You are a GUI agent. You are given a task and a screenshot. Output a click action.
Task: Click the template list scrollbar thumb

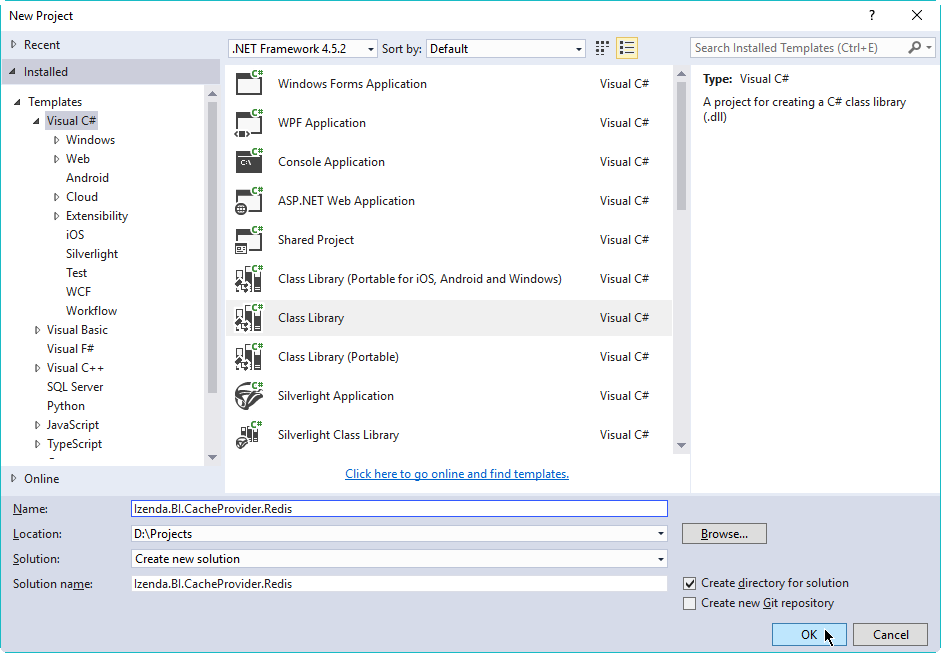coord(681,146)
